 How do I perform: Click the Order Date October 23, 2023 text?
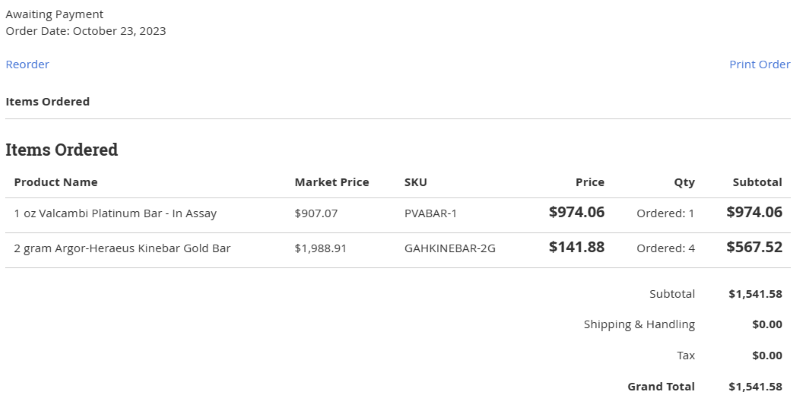86,31
